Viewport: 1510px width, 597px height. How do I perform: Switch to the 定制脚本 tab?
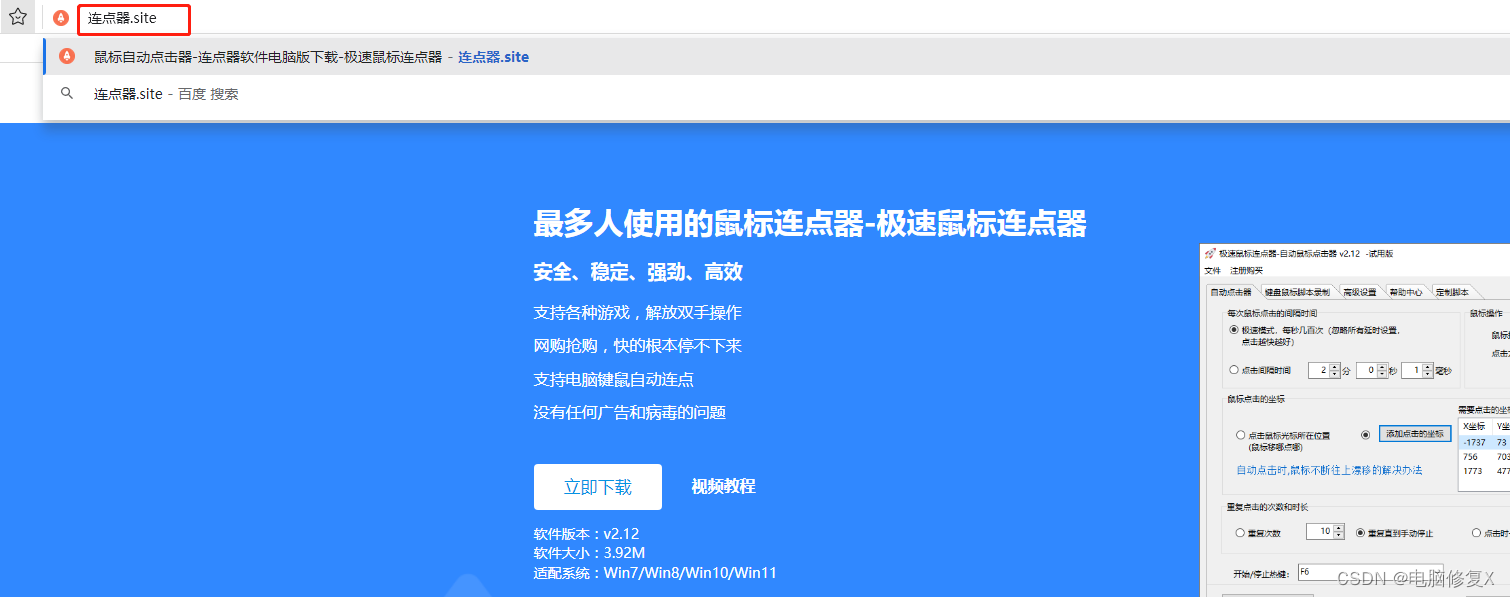coord(1452,292)
